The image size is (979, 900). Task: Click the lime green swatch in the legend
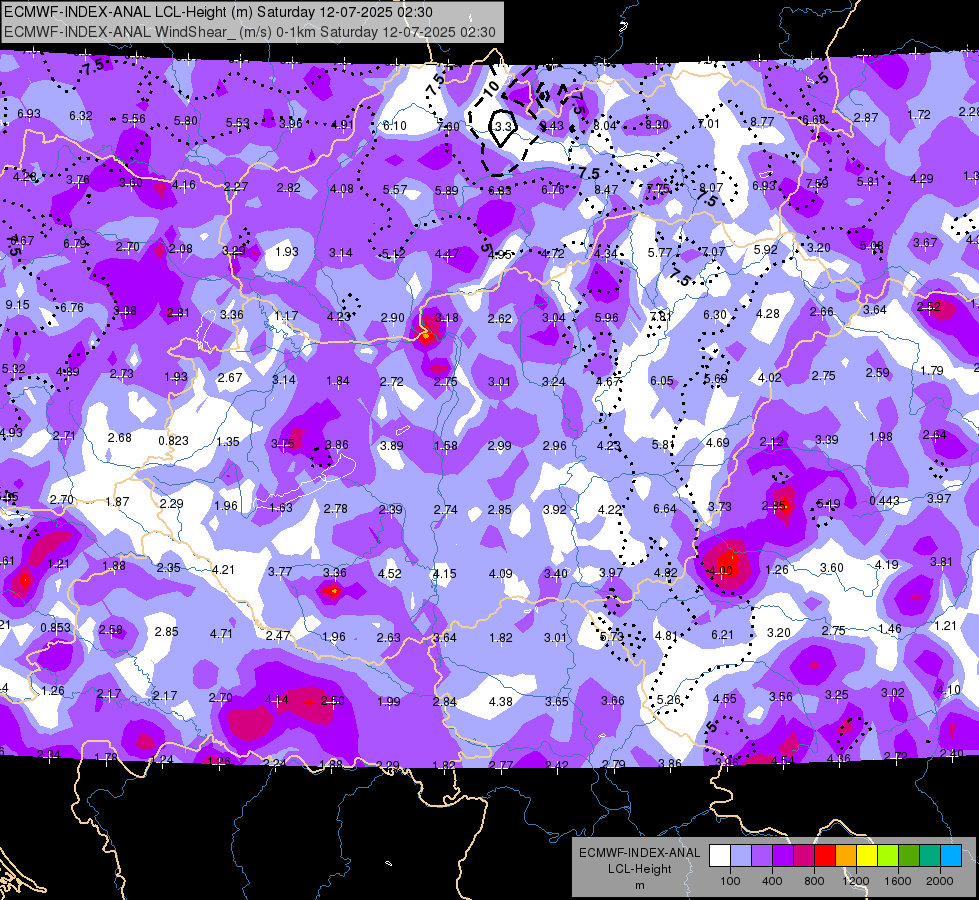click(x=888, y=856)
